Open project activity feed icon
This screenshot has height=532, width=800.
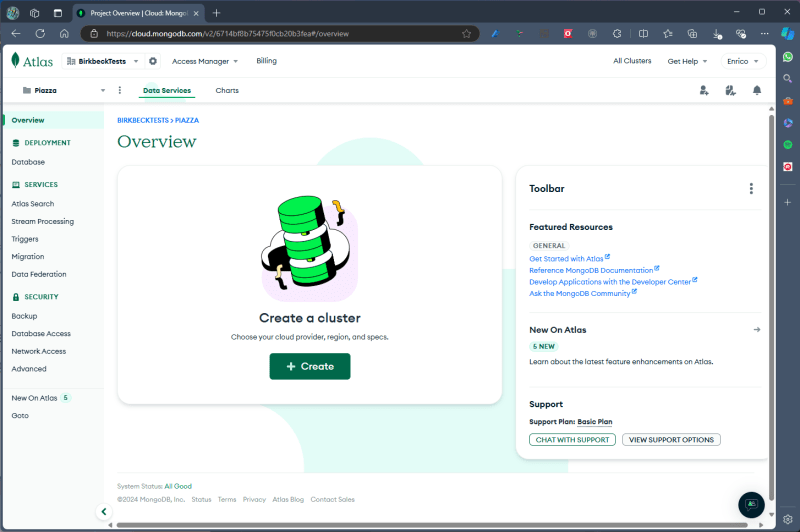tap(731, 90)
